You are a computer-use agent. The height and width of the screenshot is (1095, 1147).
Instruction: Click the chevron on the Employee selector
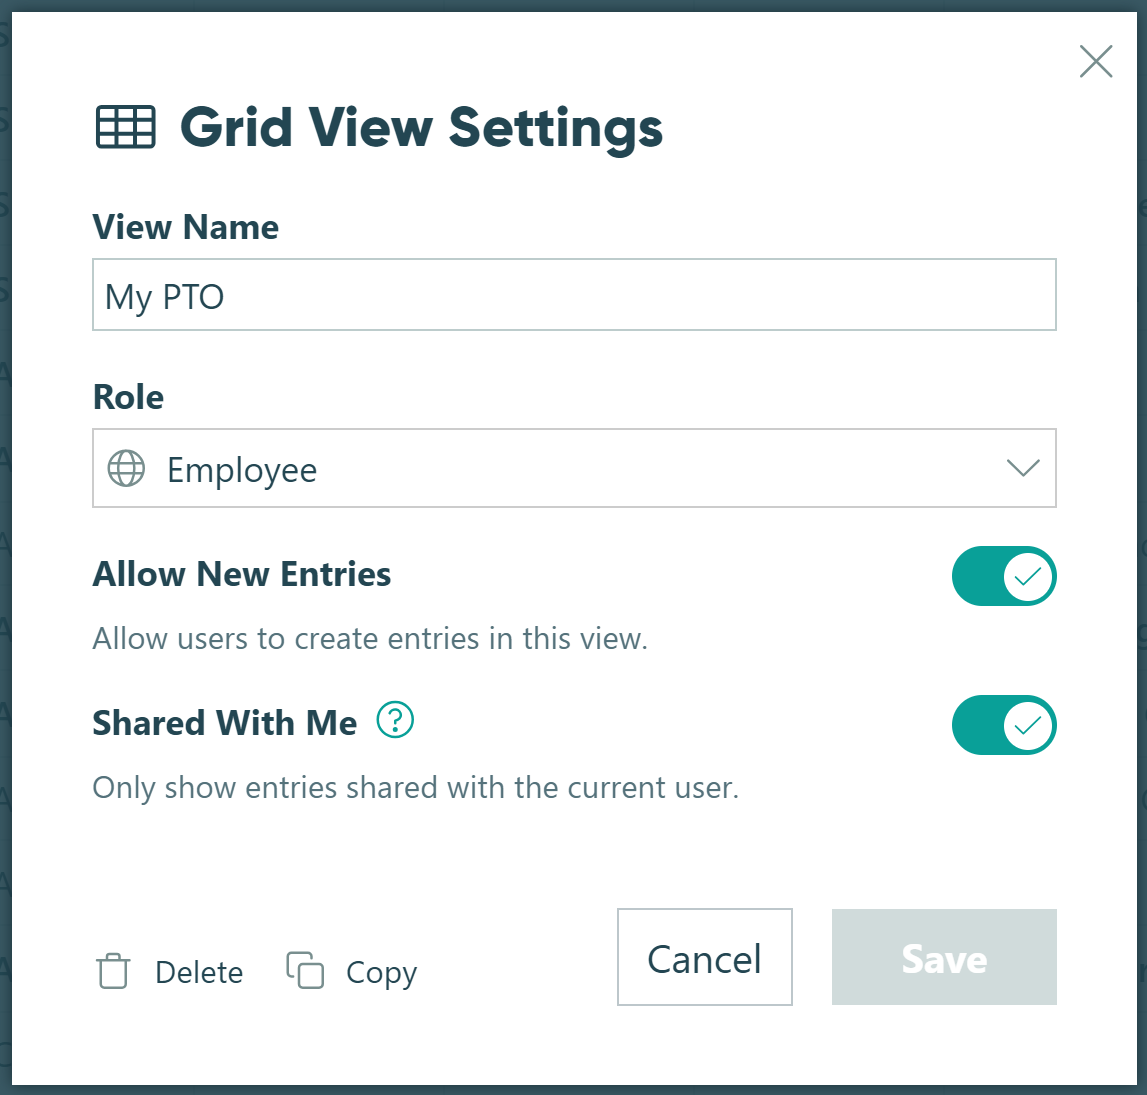click(x=1022, y=468)
